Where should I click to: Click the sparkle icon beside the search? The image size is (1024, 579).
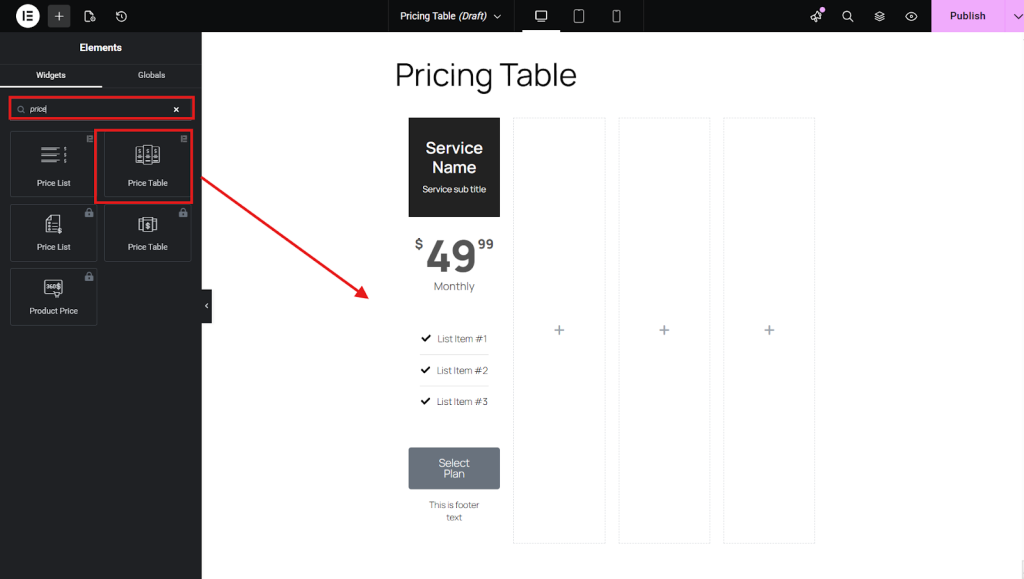click(816, 16)
